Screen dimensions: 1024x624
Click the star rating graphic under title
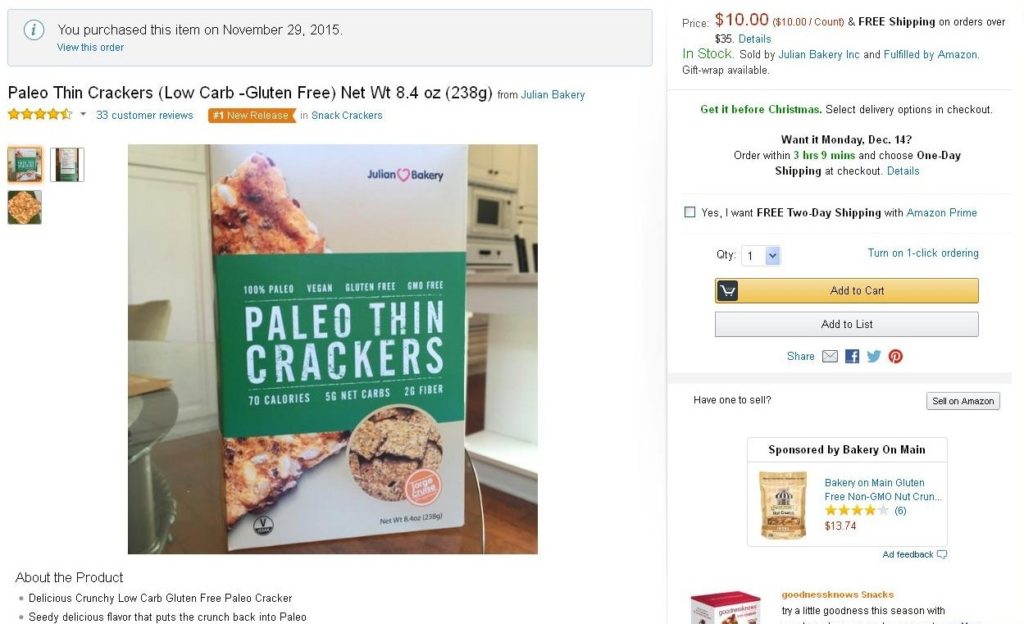[40, 115]
